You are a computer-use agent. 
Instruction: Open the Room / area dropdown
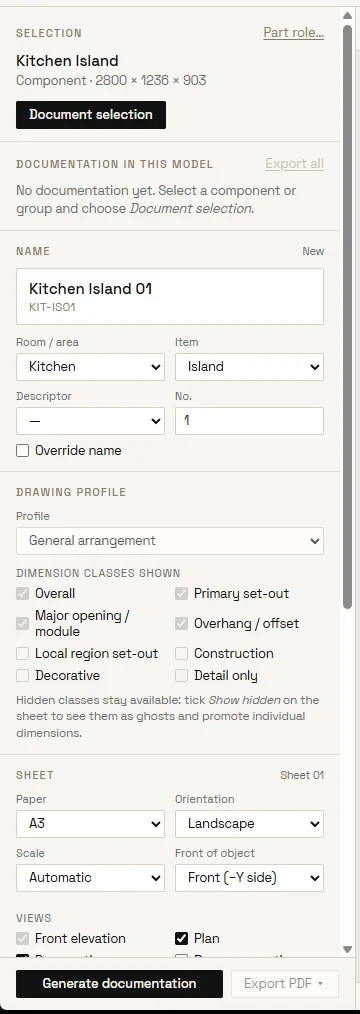coord(90,367)
